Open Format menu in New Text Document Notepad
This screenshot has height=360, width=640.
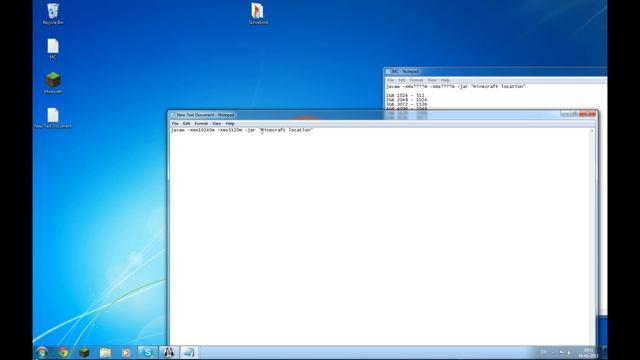pyautogui.click(x=201, y=123)
